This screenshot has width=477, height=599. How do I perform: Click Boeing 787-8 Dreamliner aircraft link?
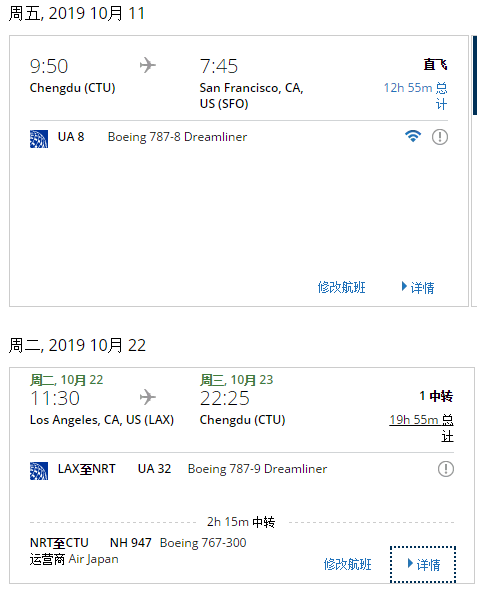[177, 137]
